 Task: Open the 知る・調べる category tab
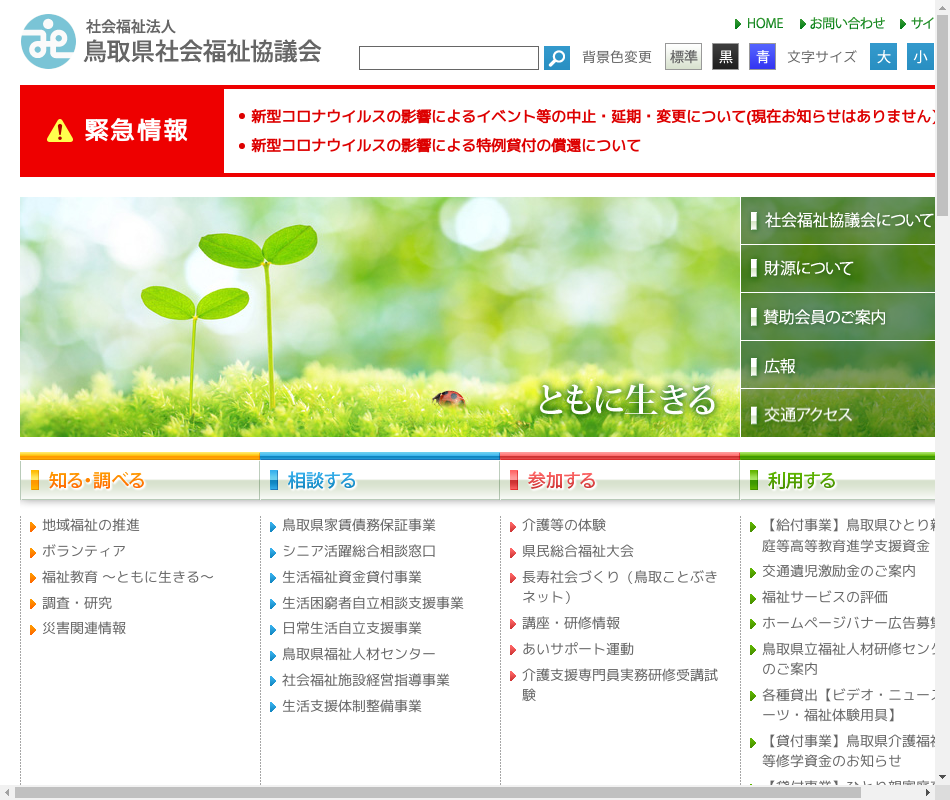[x=139, y=480]
